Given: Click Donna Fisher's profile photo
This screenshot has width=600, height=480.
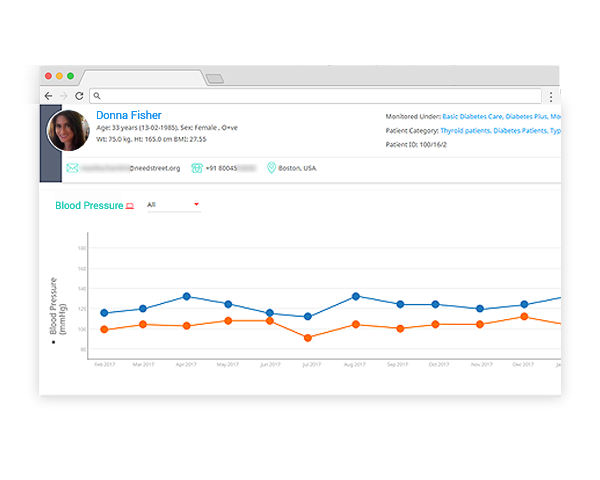Looking at the screenshot, I should point(69,130).
